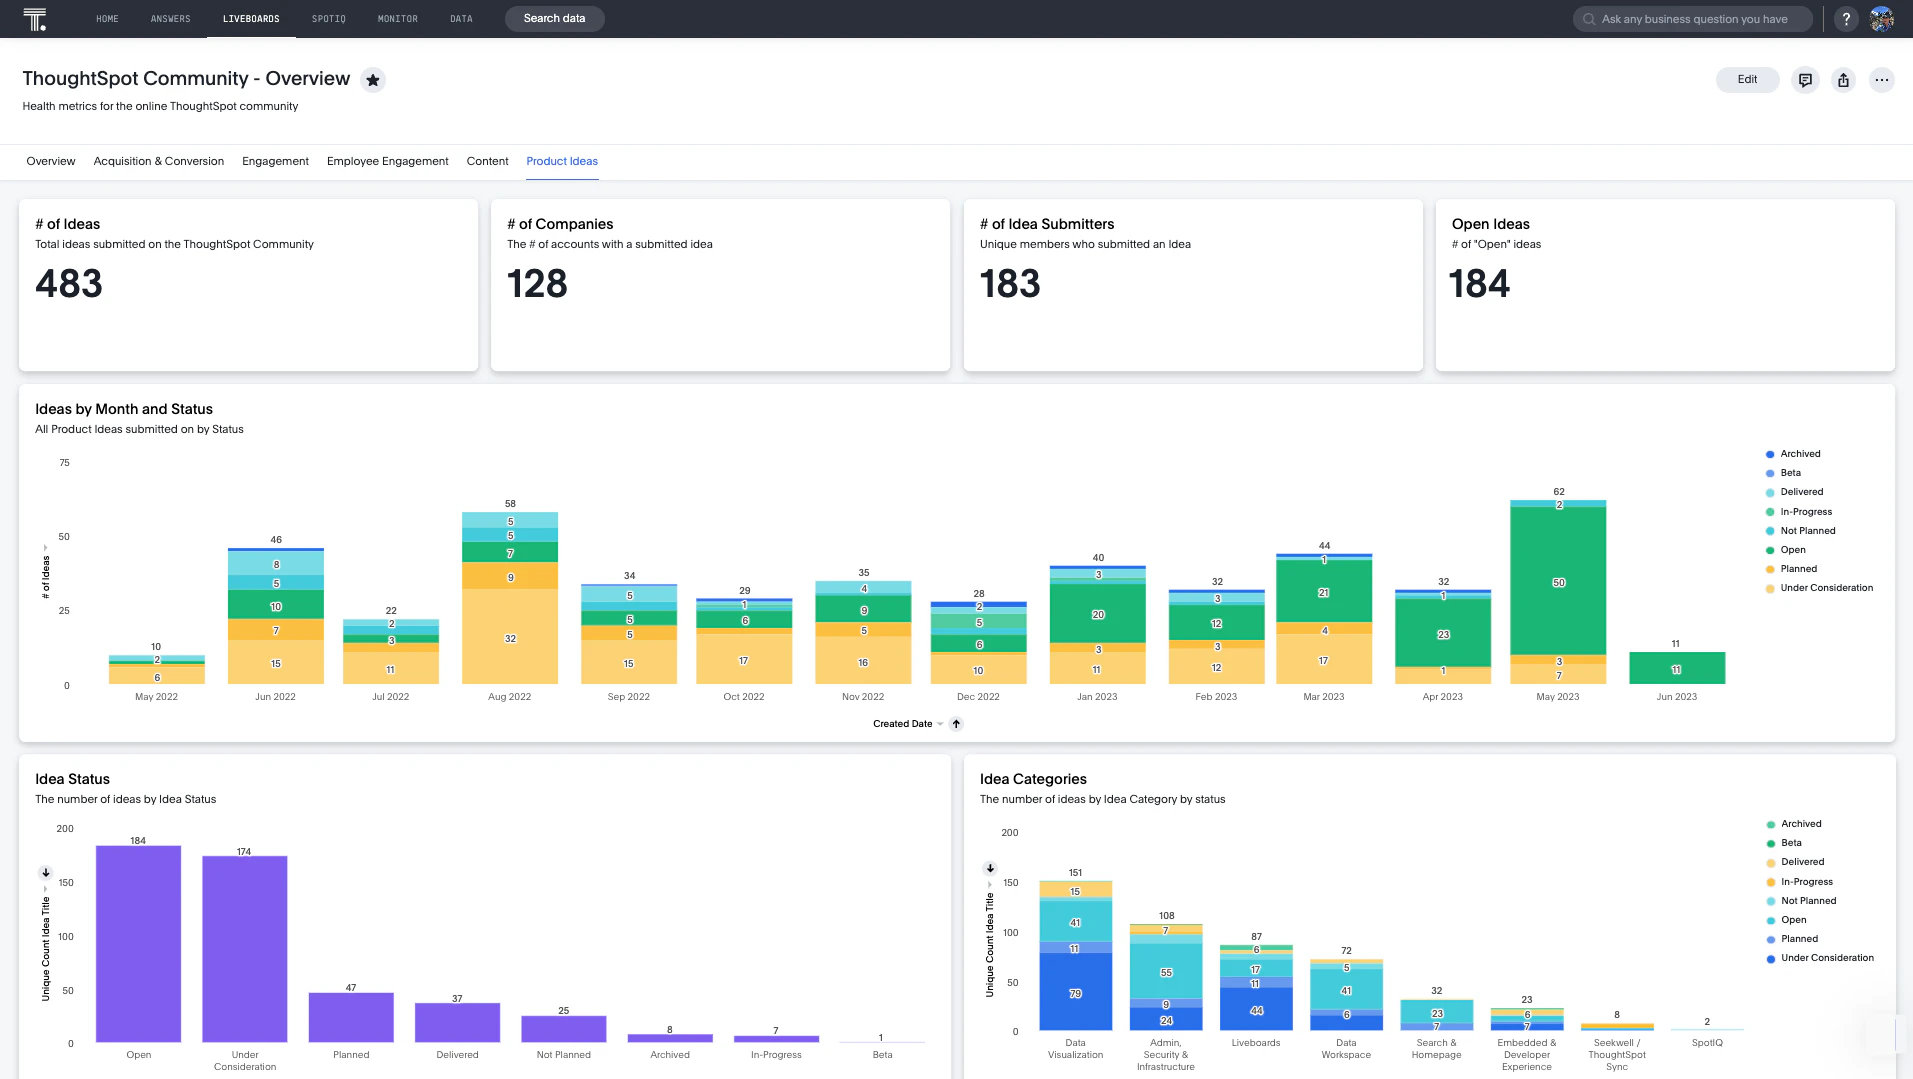Click the Created Date sort ascending arrow
The height and width of the screenshot is (1079, 1913).
[x=956, y=724]
